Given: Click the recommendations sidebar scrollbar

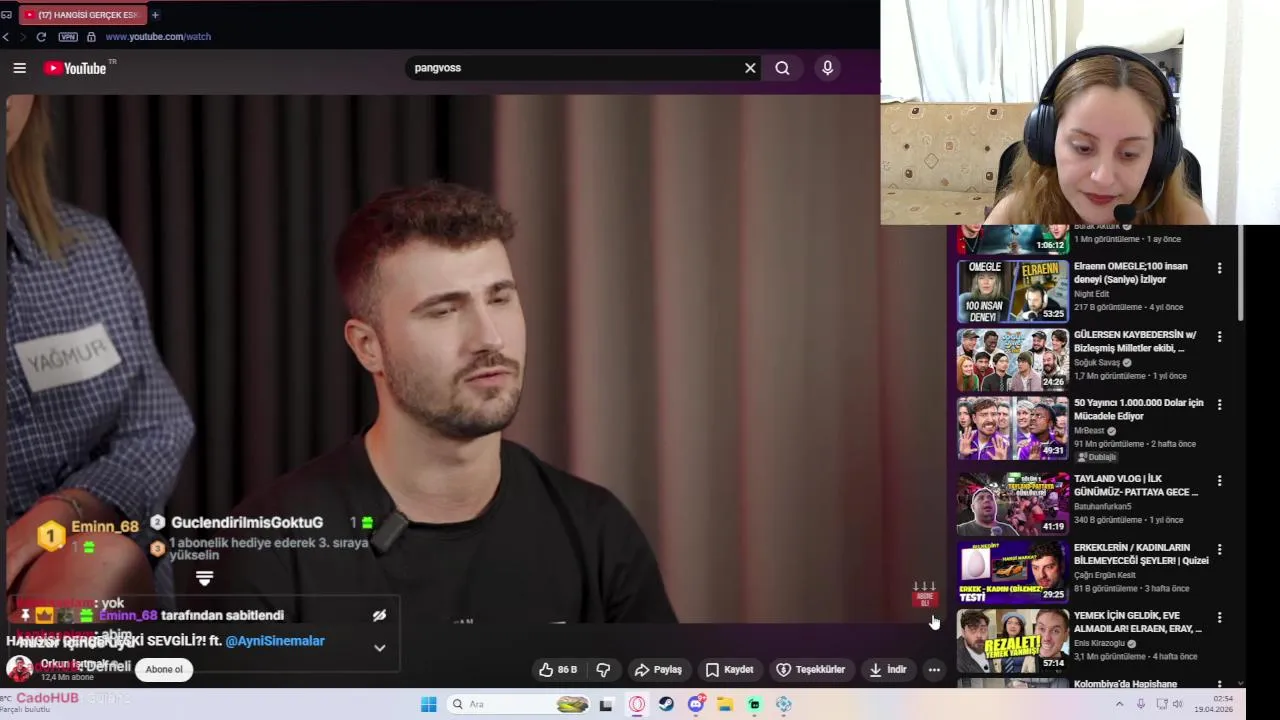Looking at the screenshot, I should pos(1241,272).
